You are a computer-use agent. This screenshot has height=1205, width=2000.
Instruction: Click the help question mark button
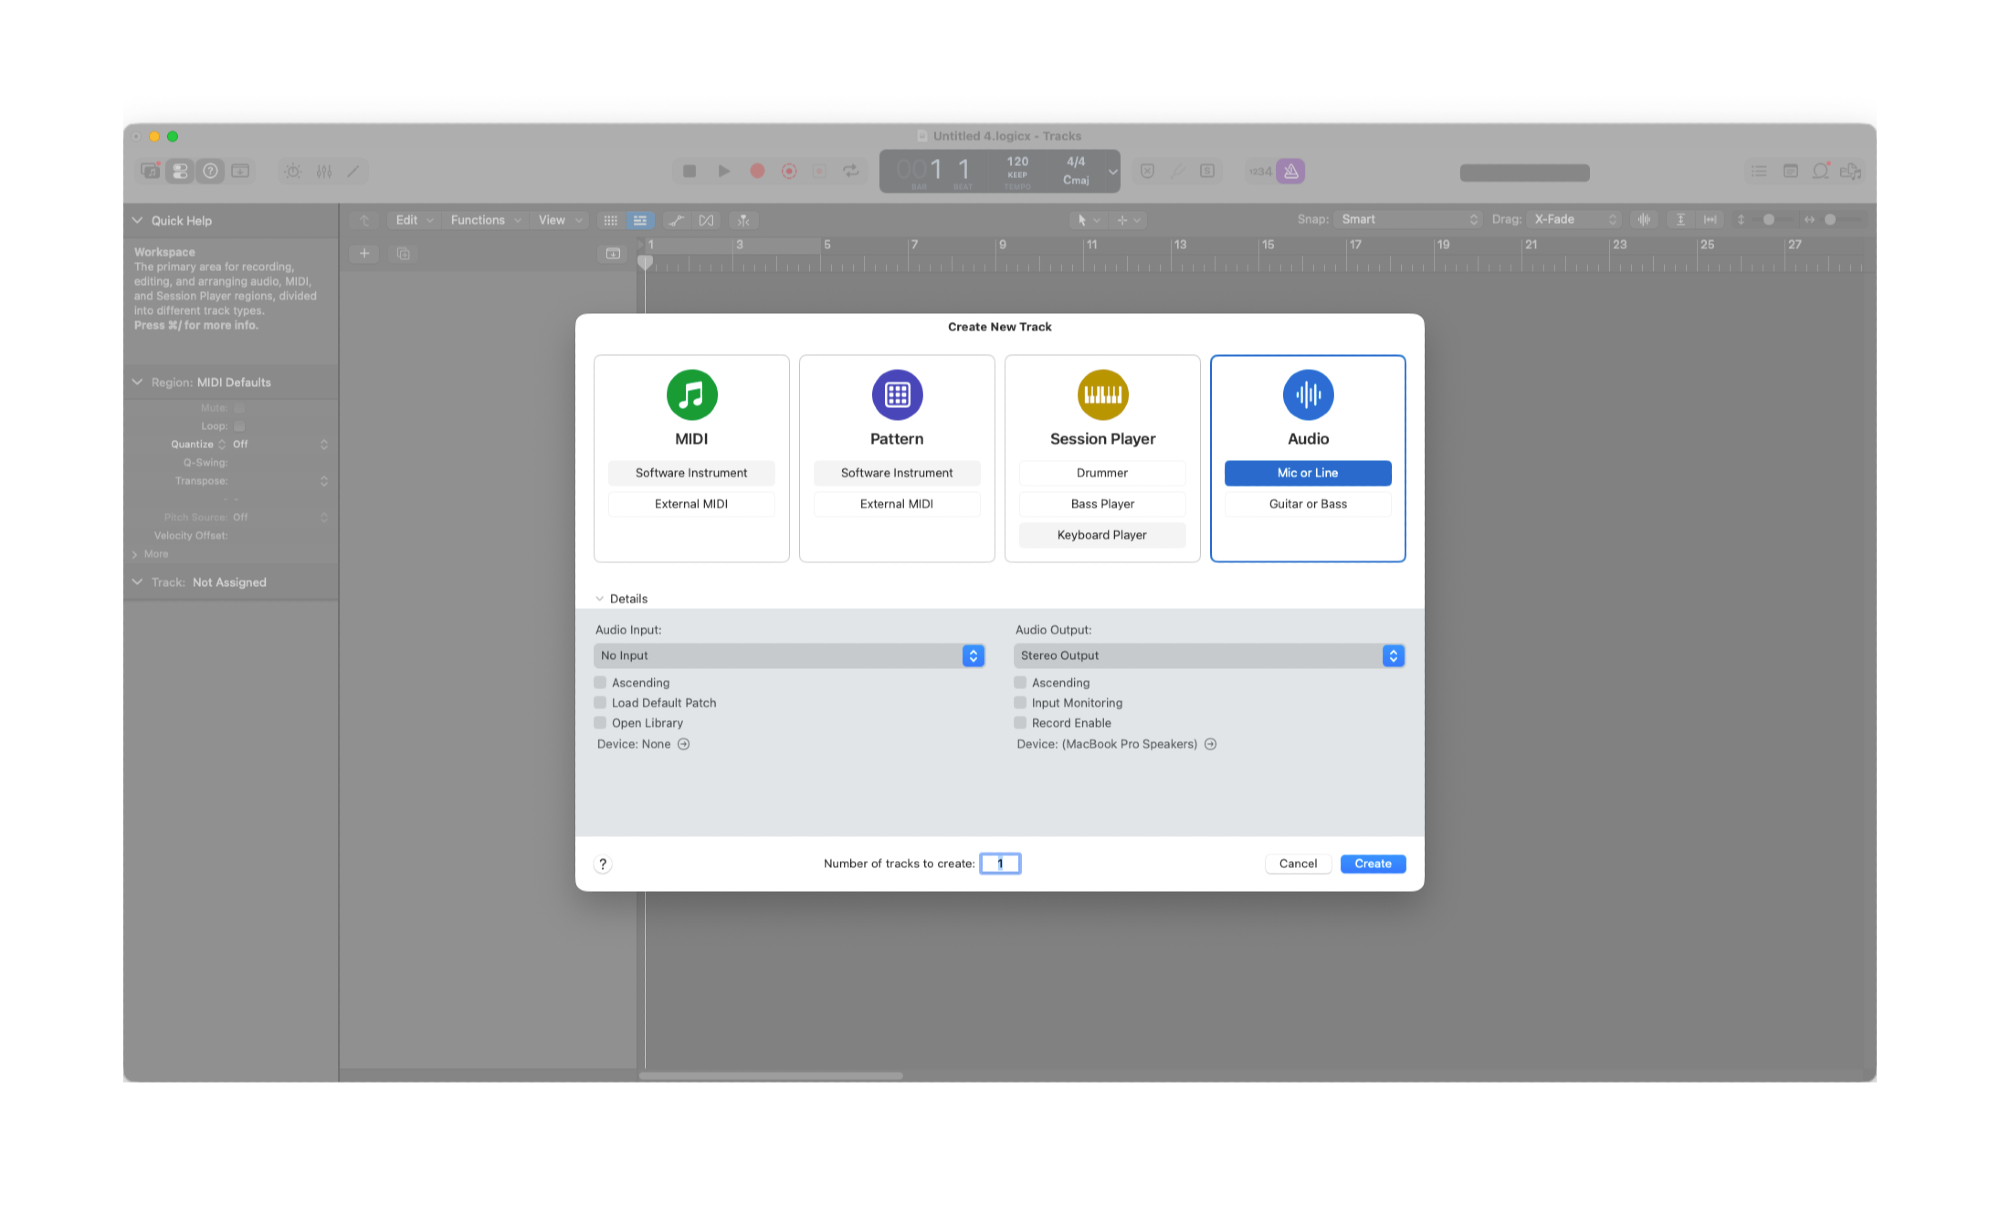coord(603,864)
